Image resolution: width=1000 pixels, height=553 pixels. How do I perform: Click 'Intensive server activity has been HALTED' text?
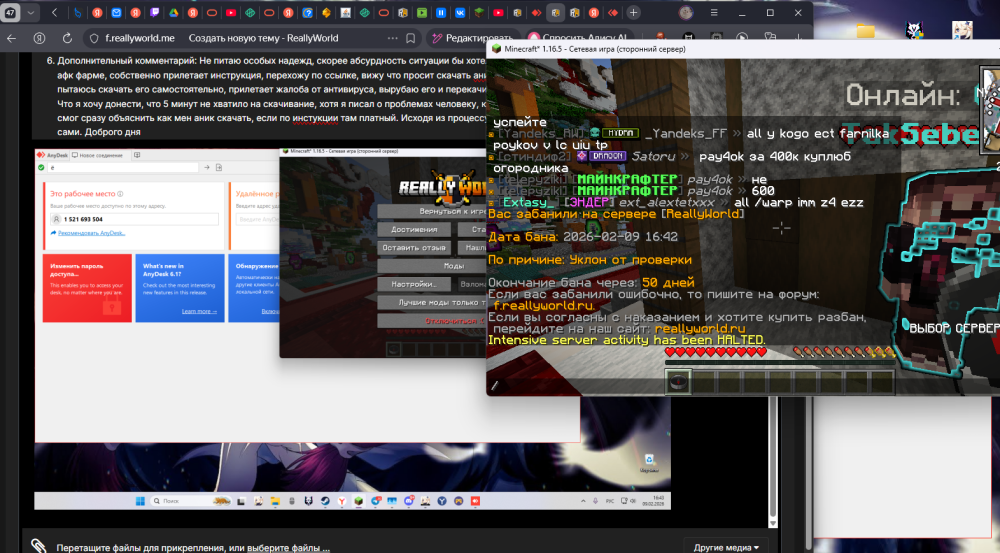coord(627,341)
